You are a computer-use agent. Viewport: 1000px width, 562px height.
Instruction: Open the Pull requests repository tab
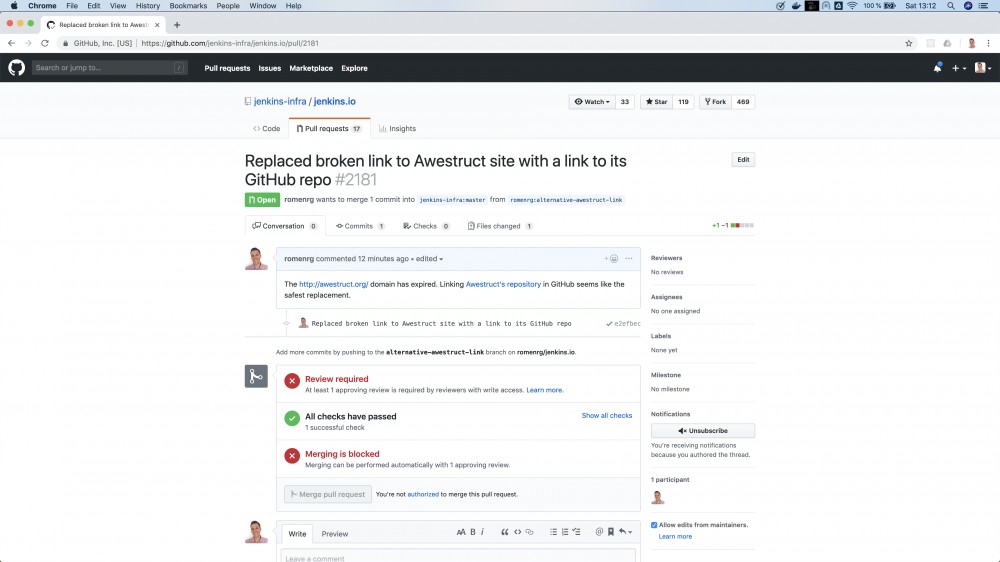[x=329, y=129]
